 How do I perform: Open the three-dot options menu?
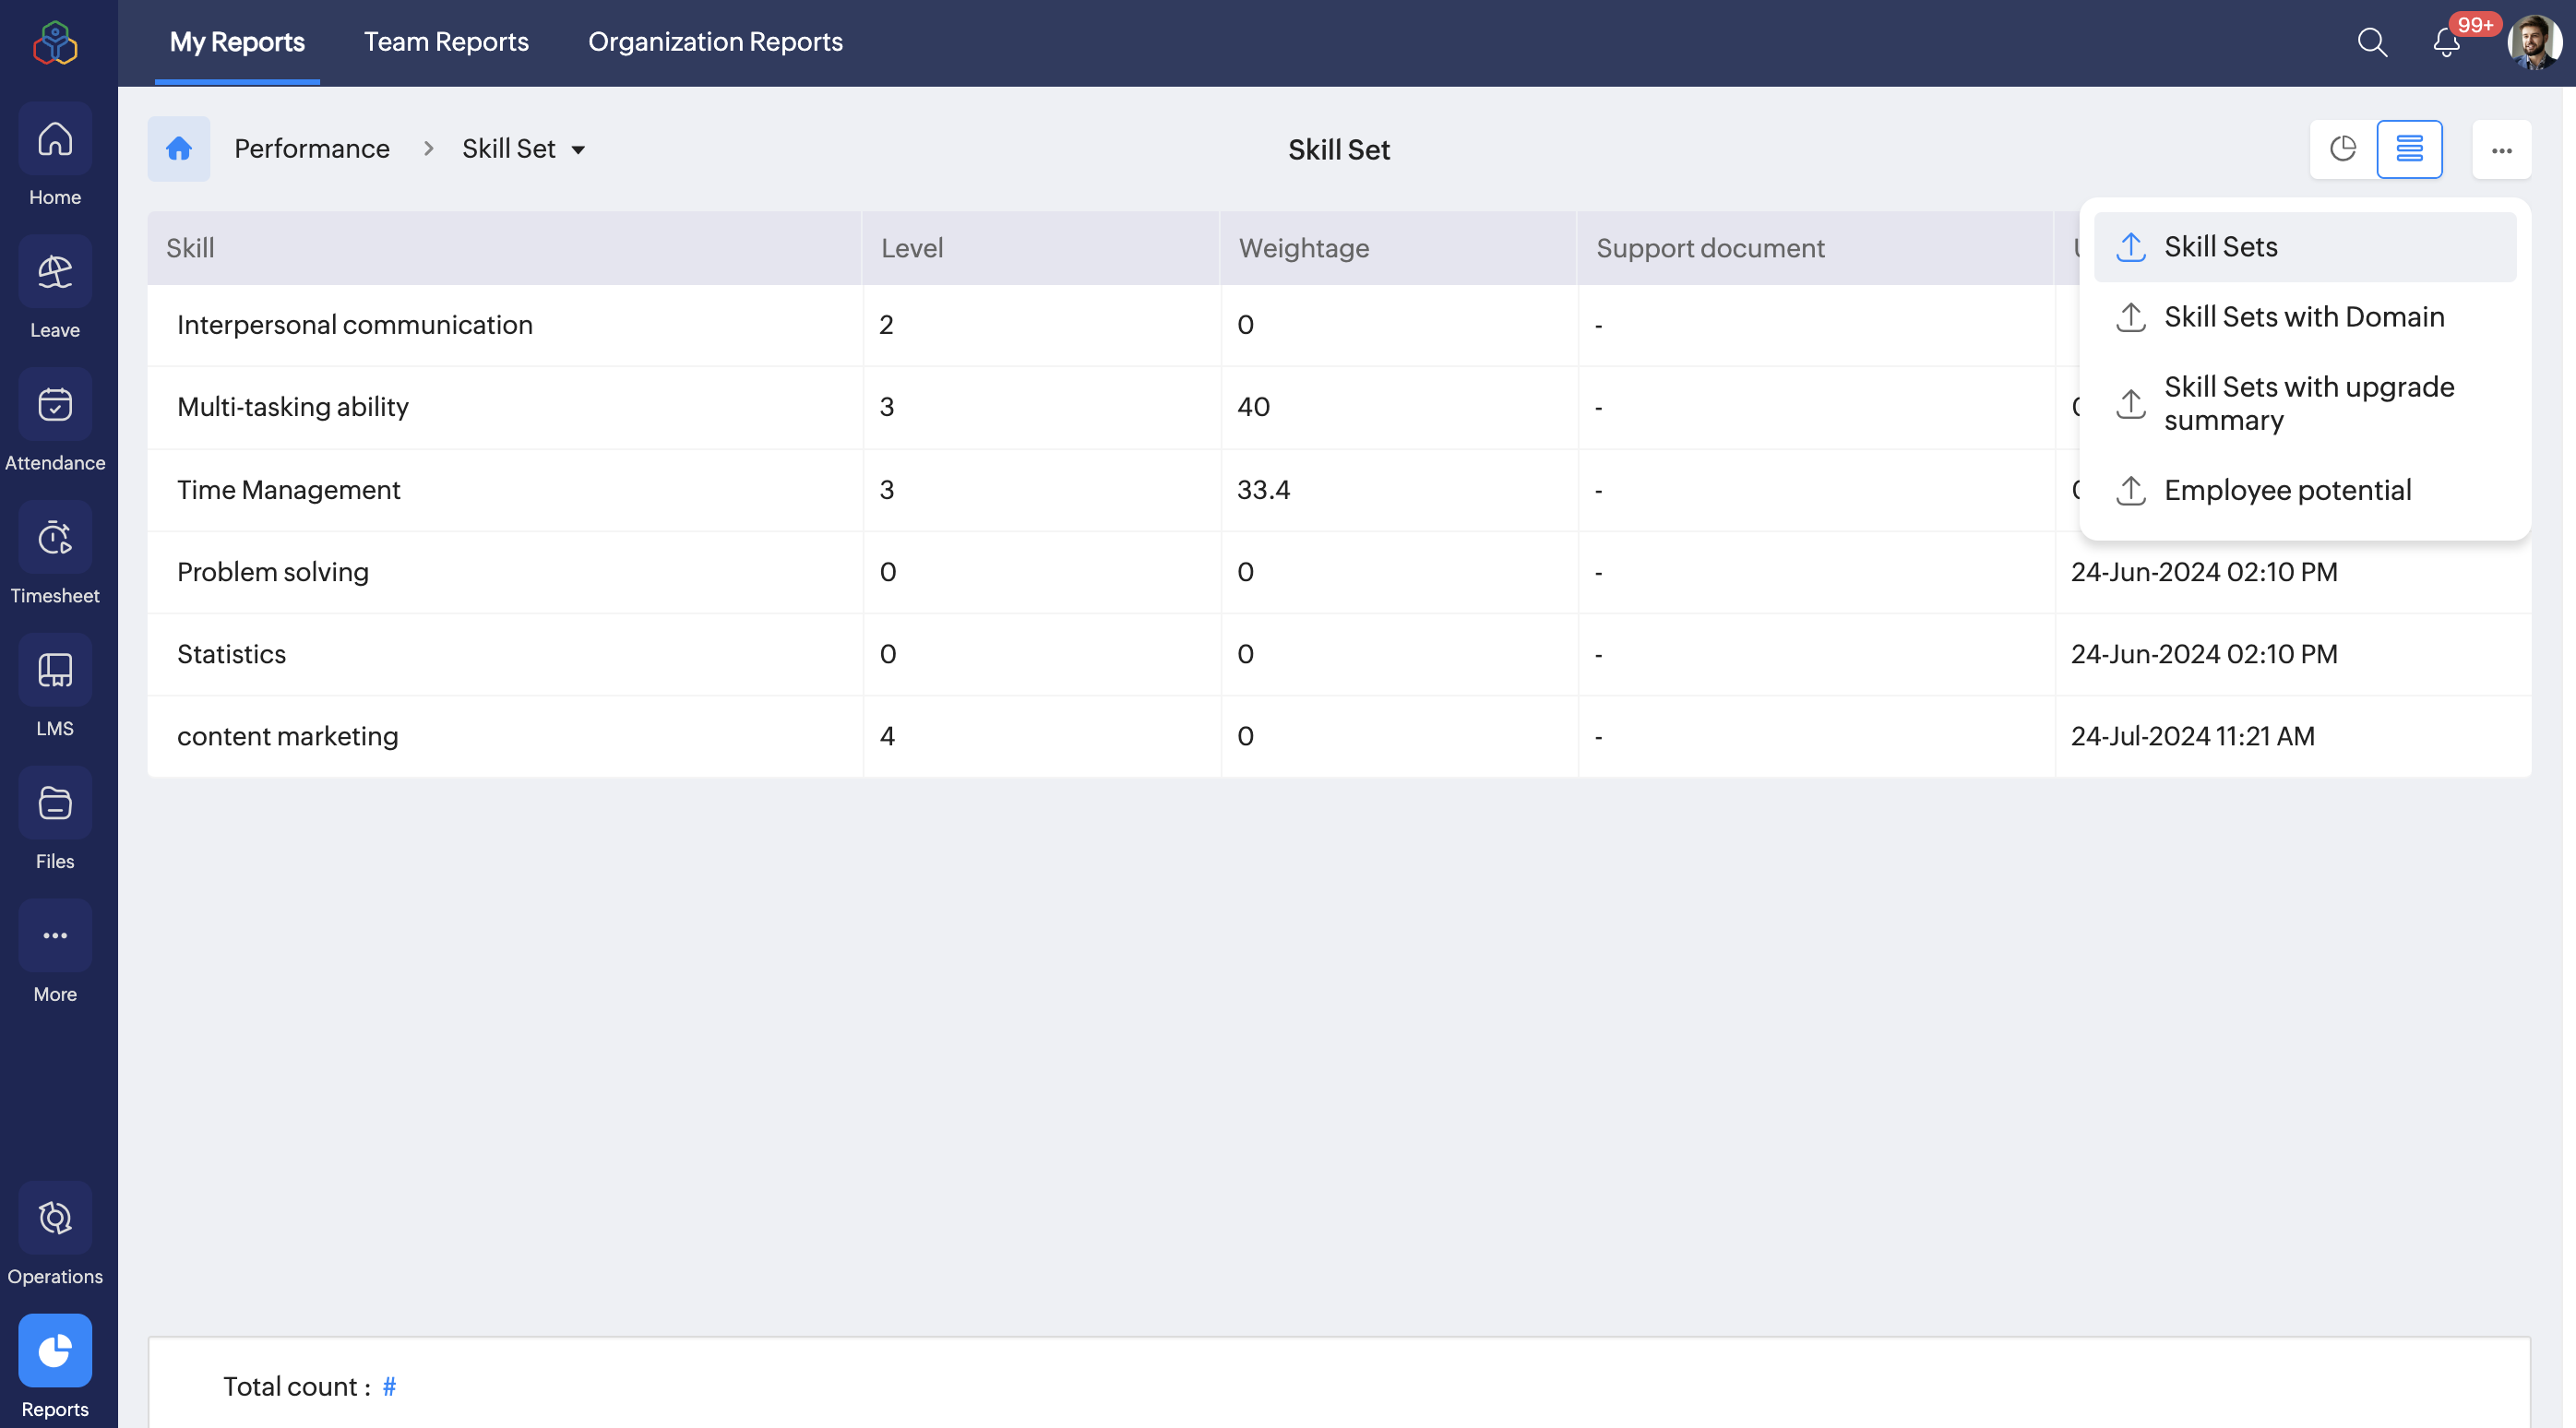click(x=2501, y=150)
